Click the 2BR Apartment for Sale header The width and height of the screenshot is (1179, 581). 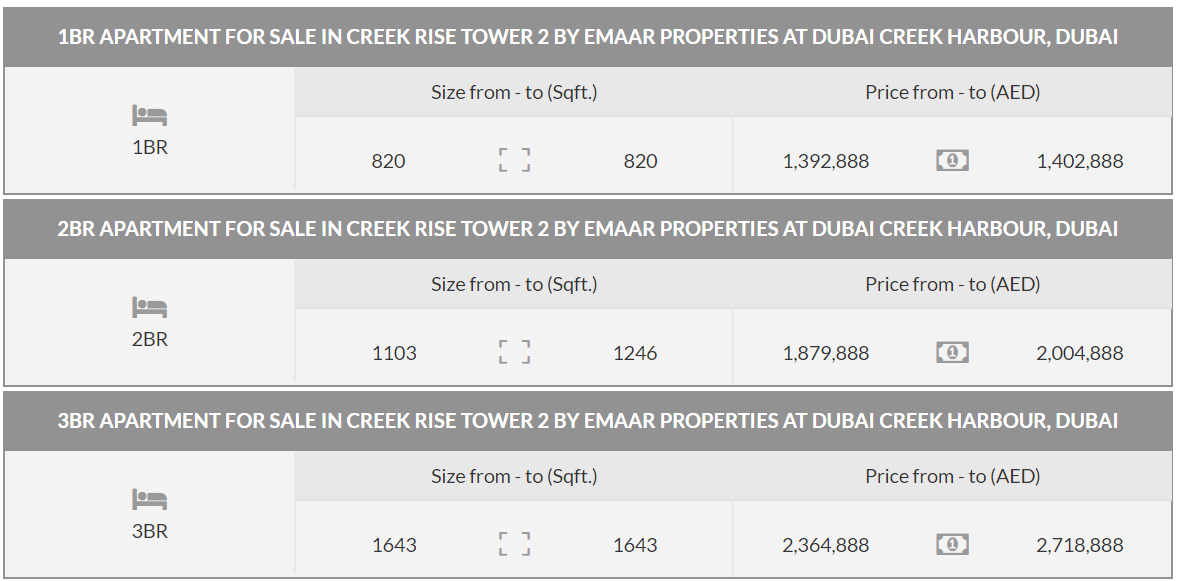point(588,229)
